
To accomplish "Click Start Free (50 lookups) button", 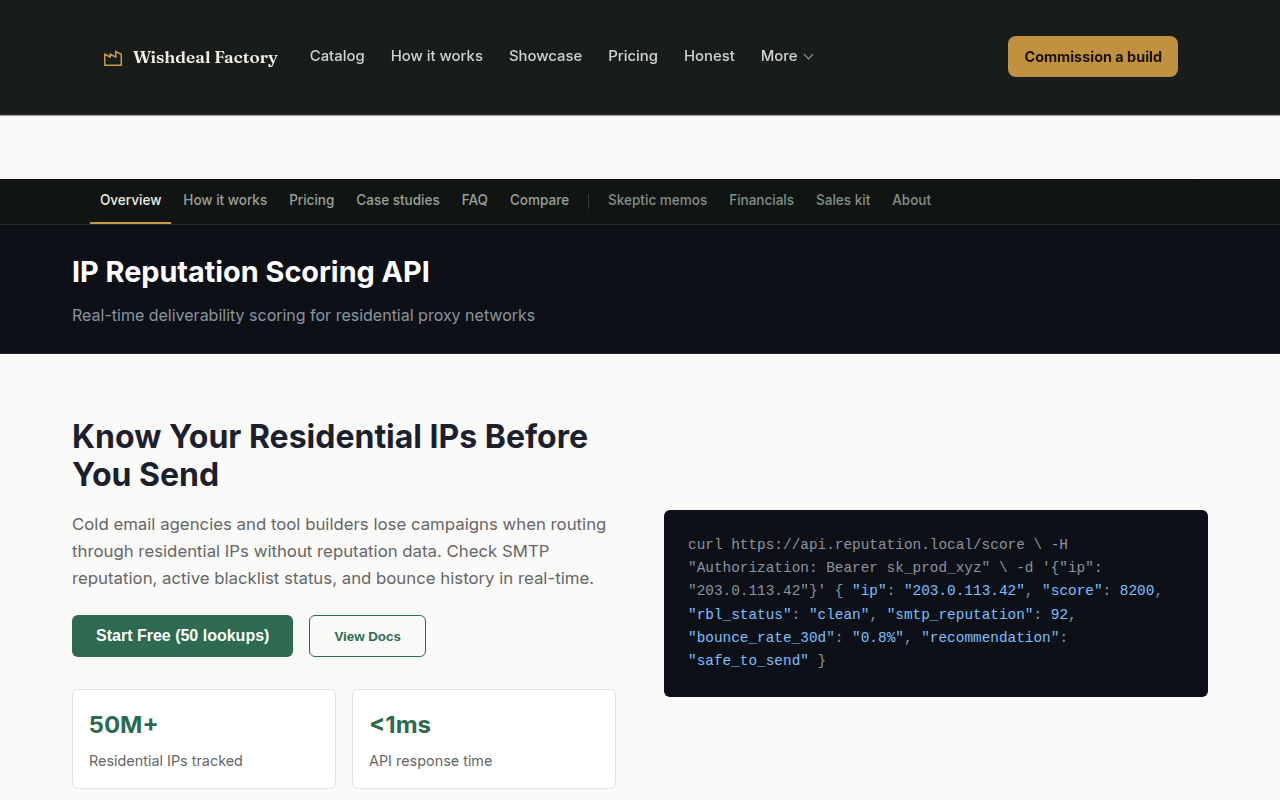I will 182,636.
